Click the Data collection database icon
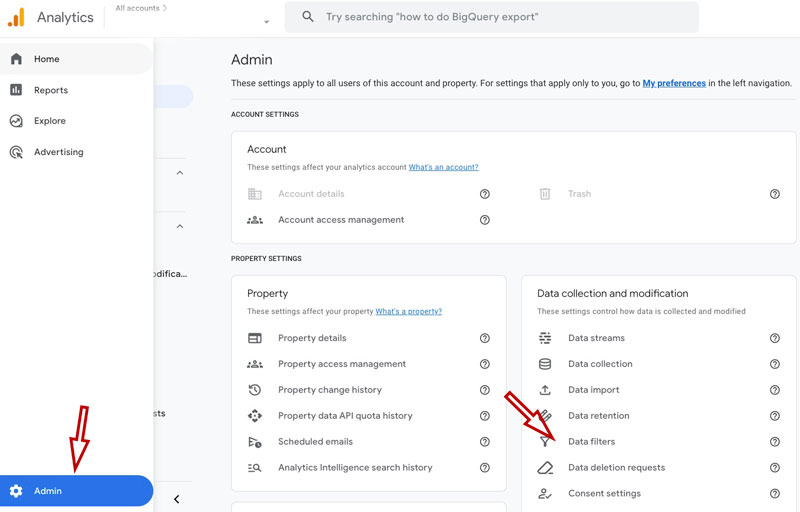Screen dimensions: 800x512 [x=545, y=364]
